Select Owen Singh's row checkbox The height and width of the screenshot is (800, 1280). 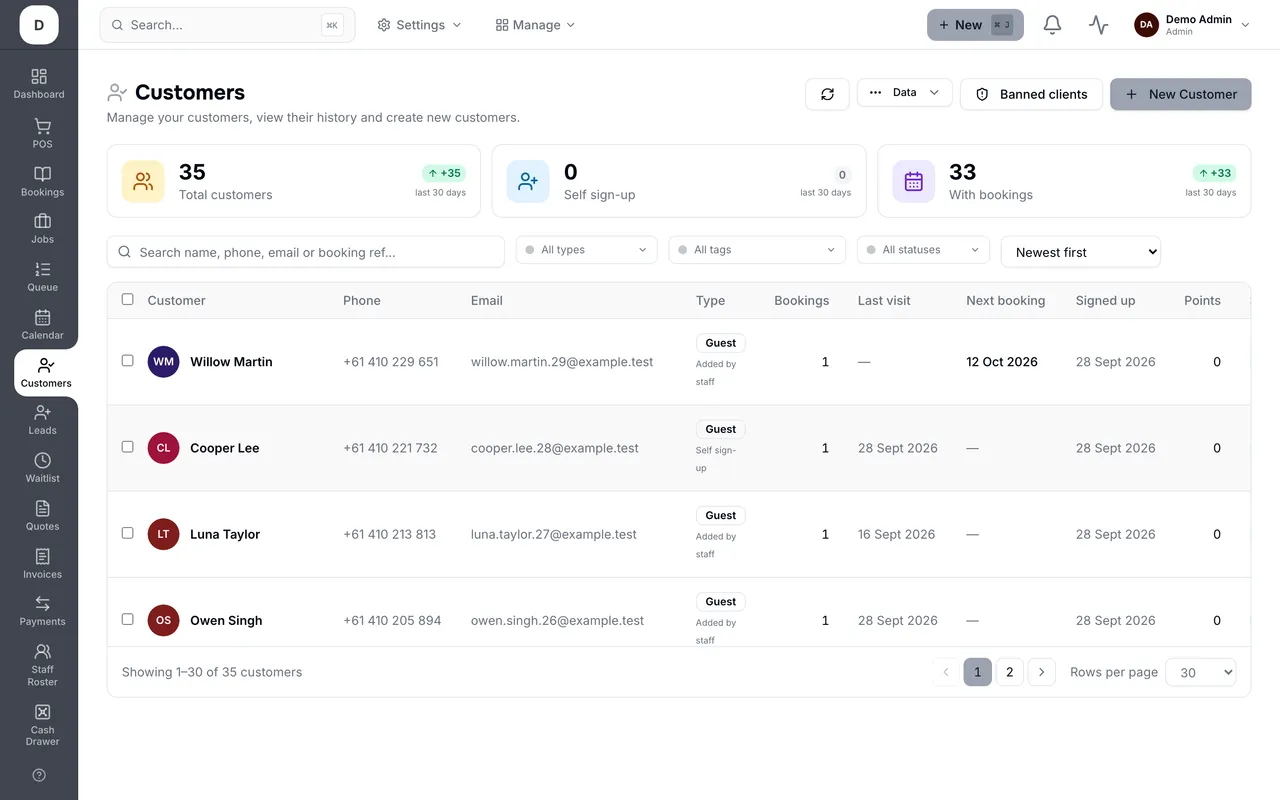(x=127, y=619)
